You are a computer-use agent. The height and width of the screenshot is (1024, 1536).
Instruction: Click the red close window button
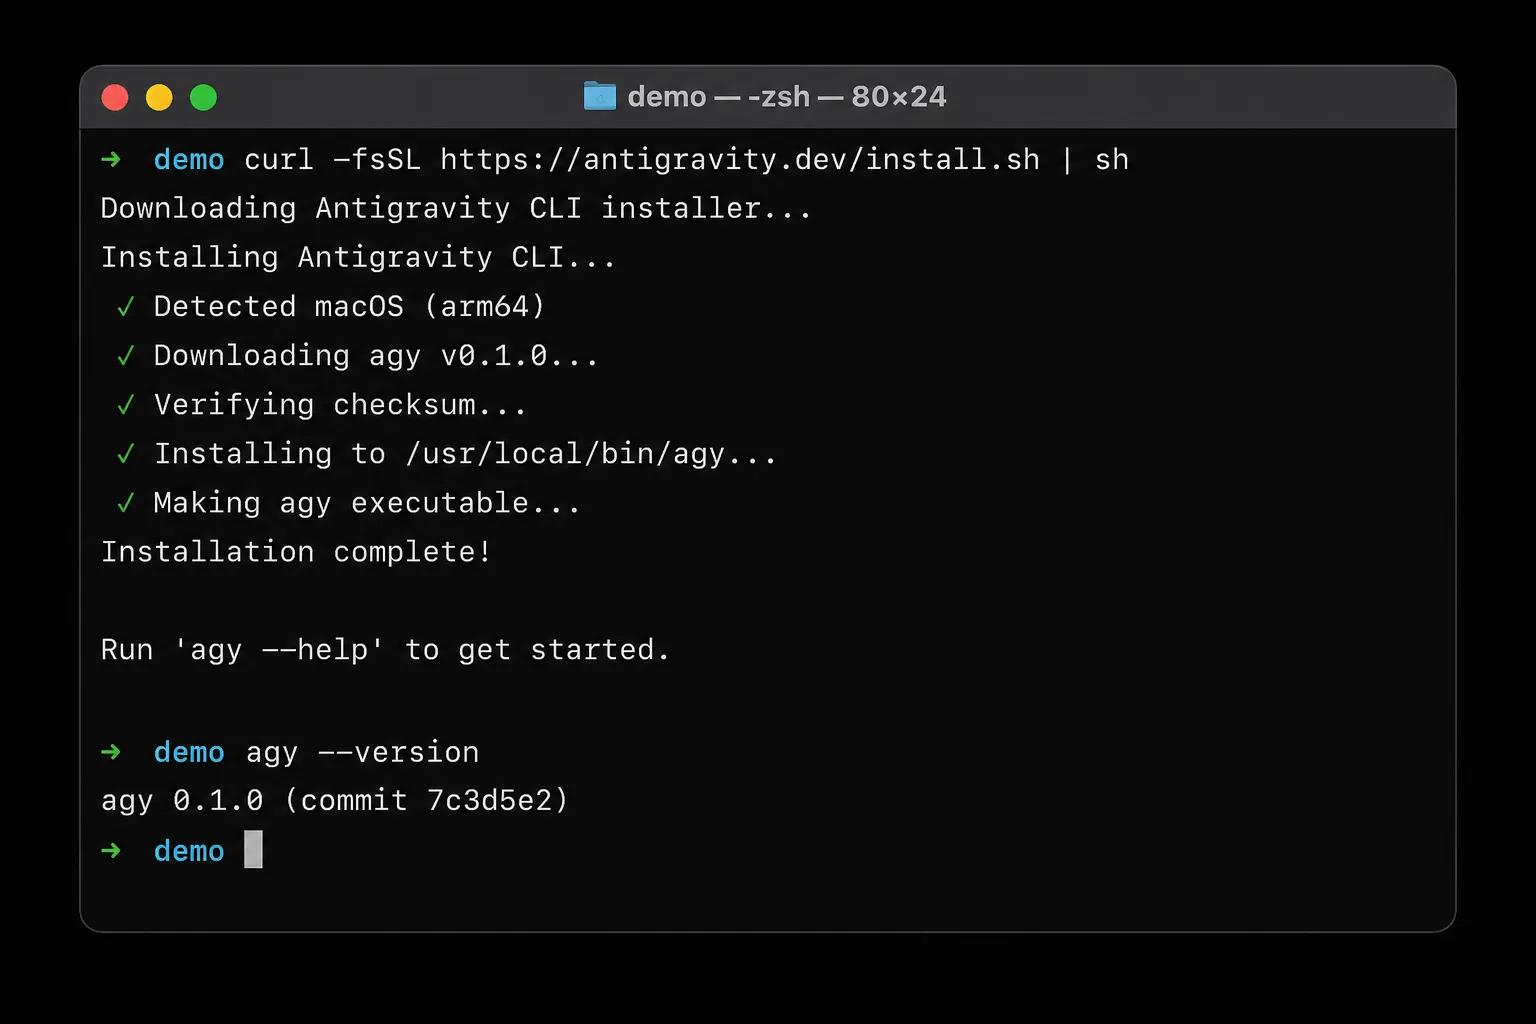pyautogui.click(x=115, y=97)
